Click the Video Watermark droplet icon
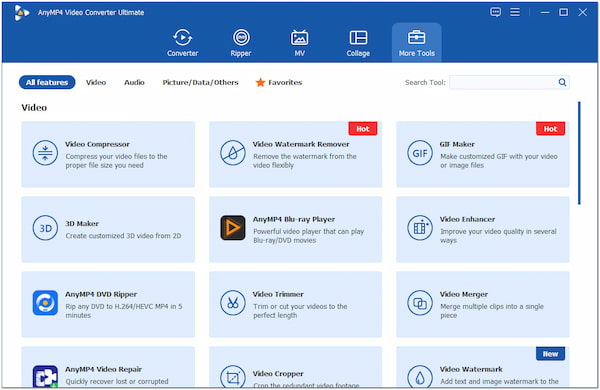 420,377
